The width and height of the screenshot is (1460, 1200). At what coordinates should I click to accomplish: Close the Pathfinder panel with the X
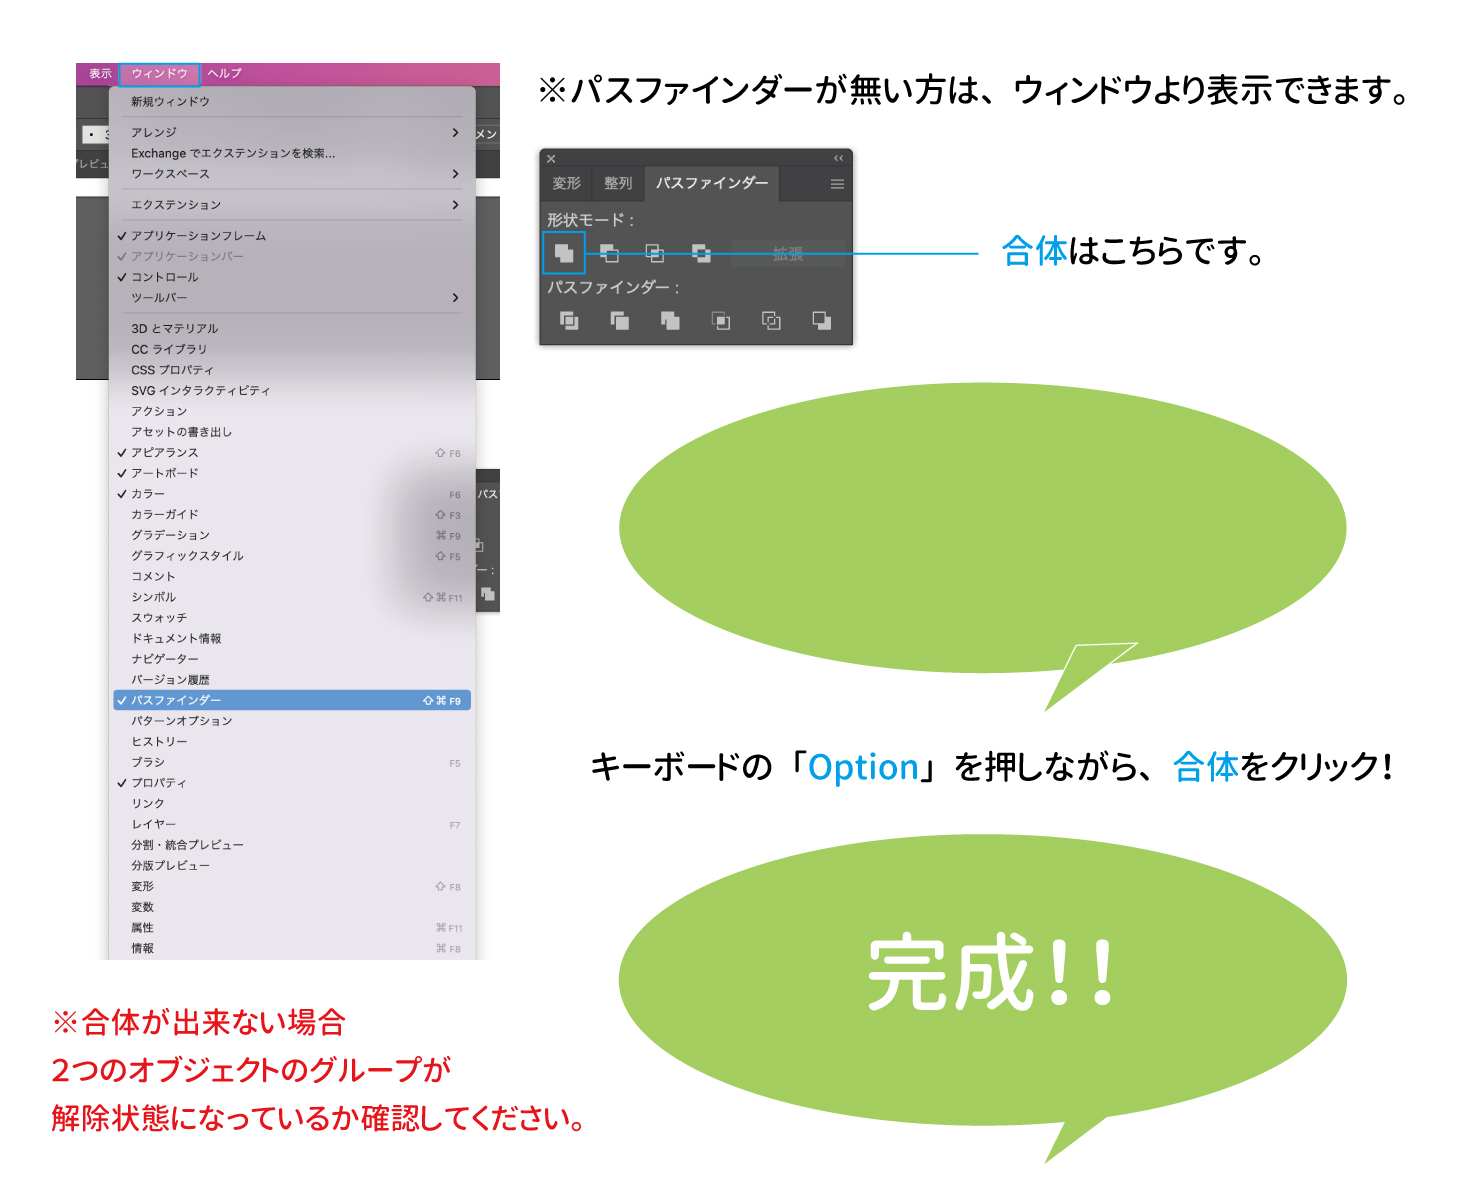[x=551, y=158]
